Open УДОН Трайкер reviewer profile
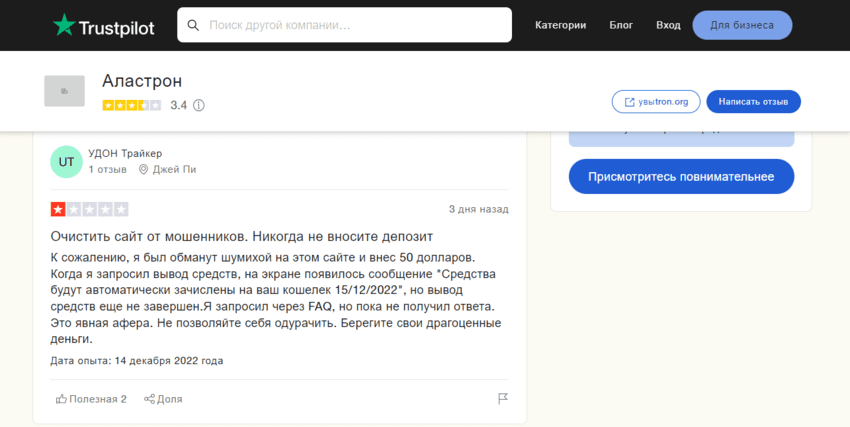The height and width of the screenshot is (427, 850). coord(125,153)
